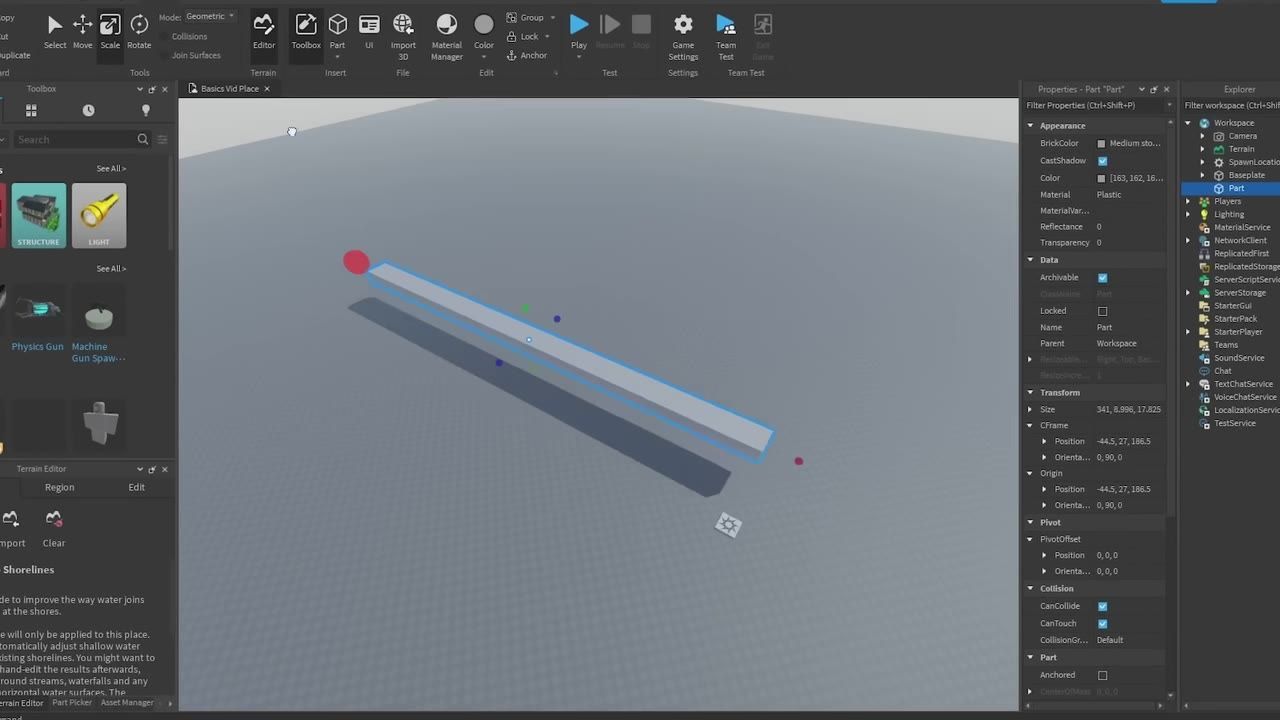Launch Team Test

(x=726, y=36)
